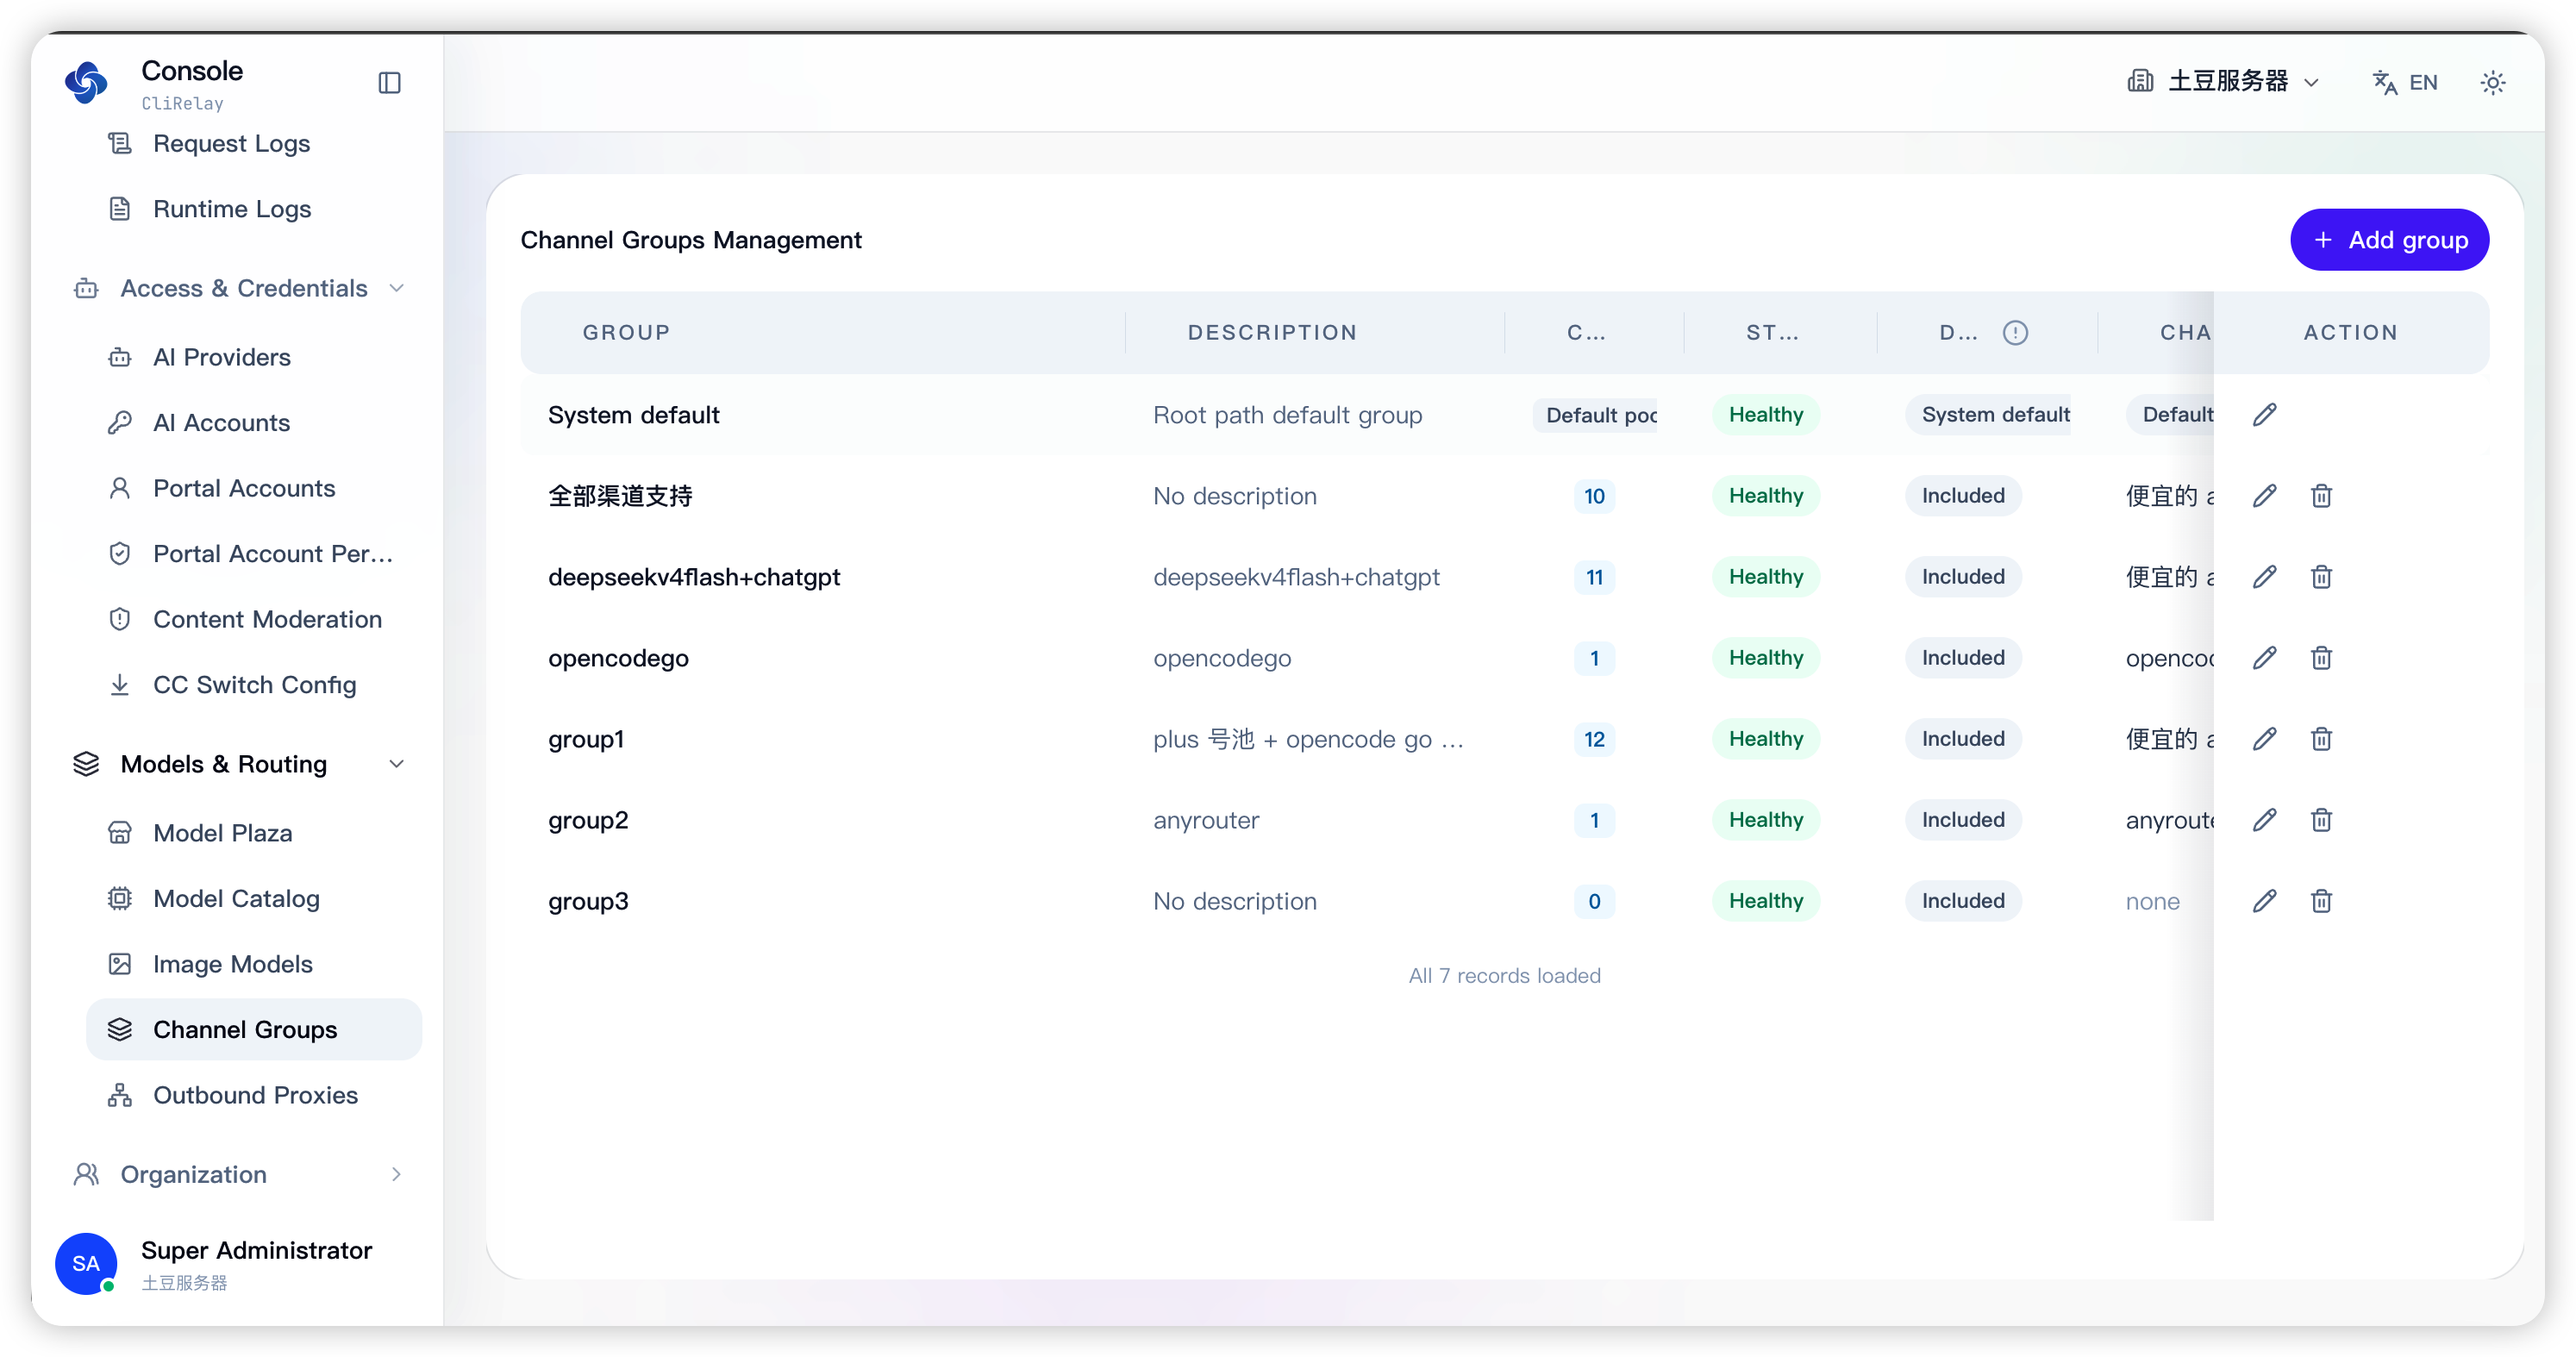The image size is (2576, 1357).
Task: Click channel count 10 badge
Action: pos(1594,496)
